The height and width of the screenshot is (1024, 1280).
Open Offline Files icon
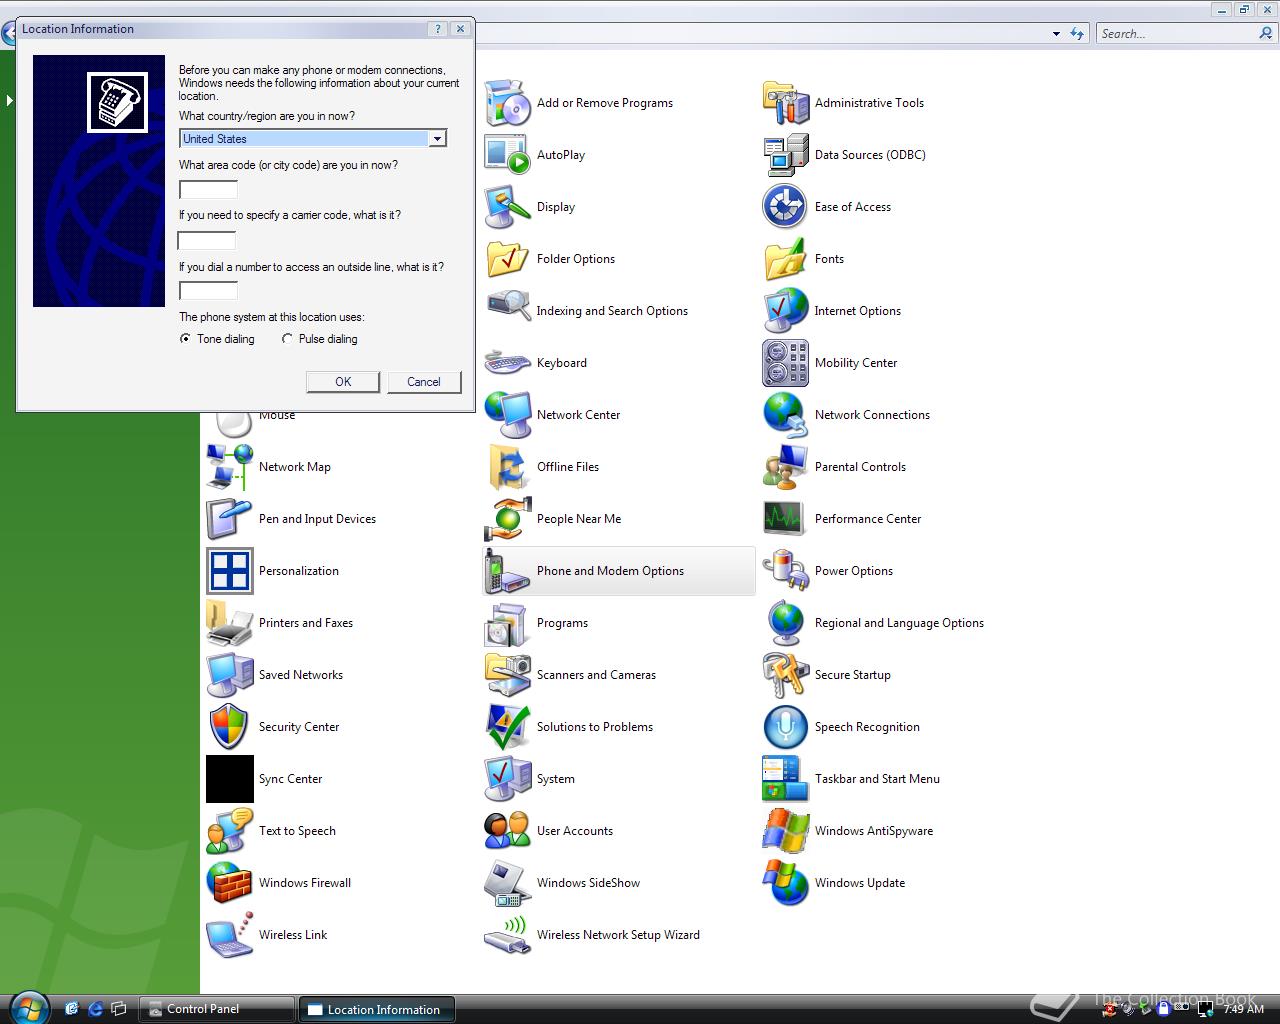pyautogui.click(x=508, y=467)
